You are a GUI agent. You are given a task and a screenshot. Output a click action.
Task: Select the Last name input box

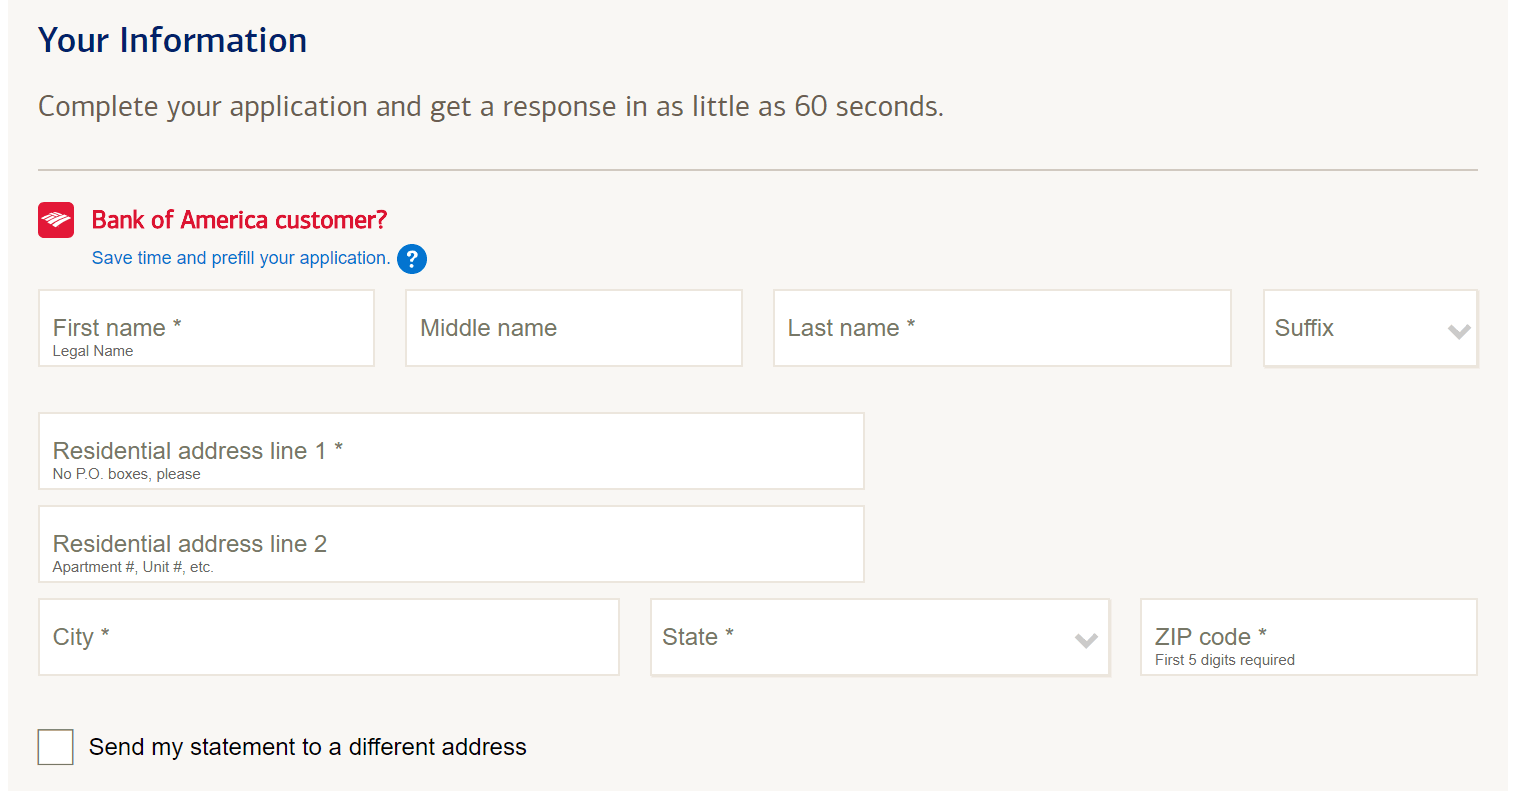click(x=1001, y=328)
